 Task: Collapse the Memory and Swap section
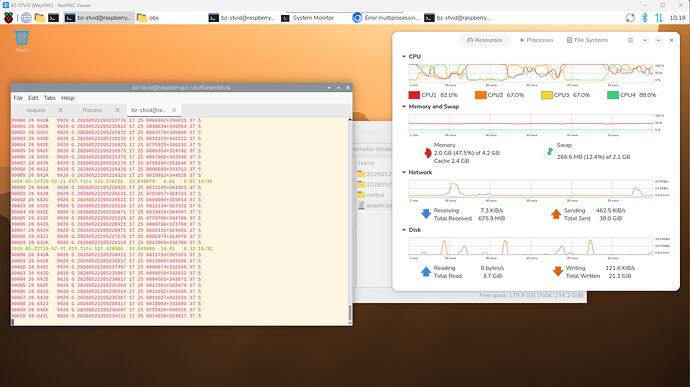(x=404, y=107)
